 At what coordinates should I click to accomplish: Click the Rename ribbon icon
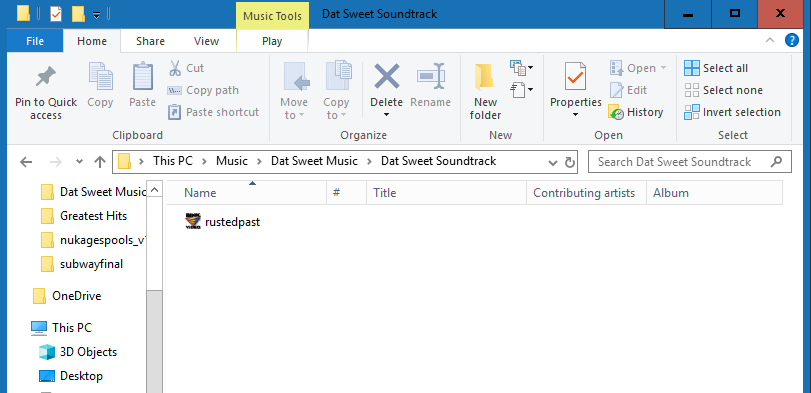coord(430,77)
